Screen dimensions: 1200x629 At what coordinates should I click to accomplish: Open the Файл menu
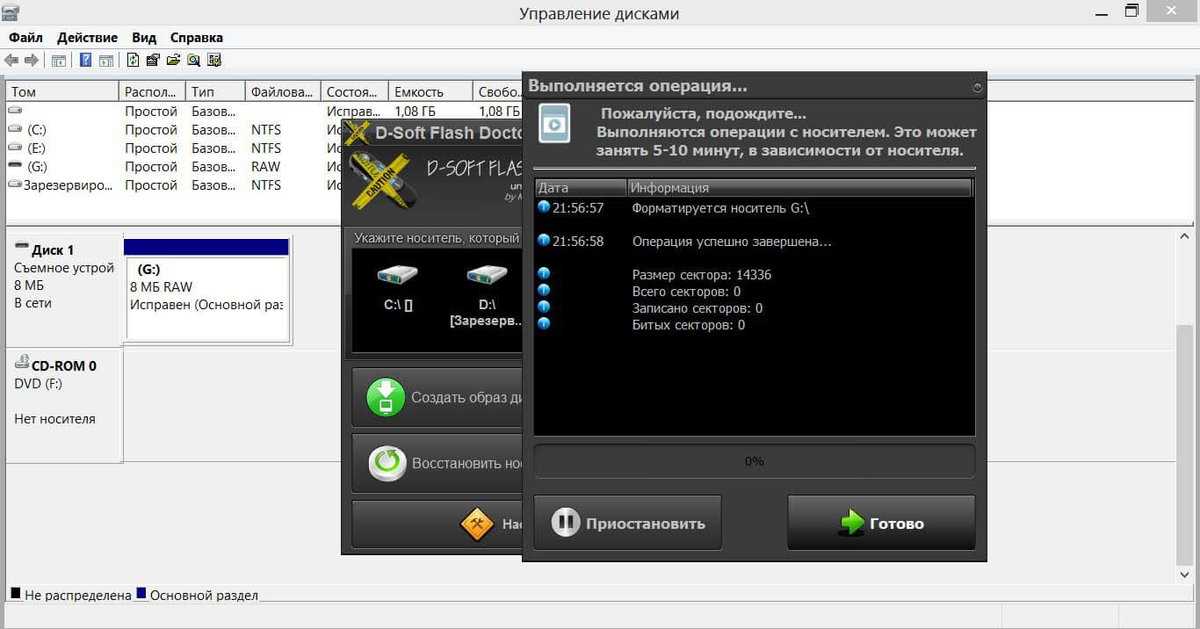25,37
